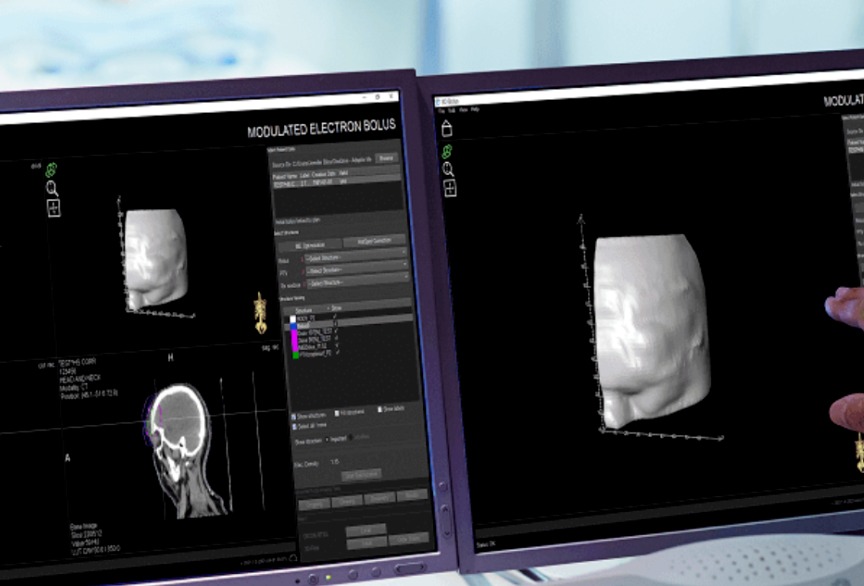Screen dimensions: 864x586
Task: Select the crosshair box tool on the right monitor
Action: (450, 188)
